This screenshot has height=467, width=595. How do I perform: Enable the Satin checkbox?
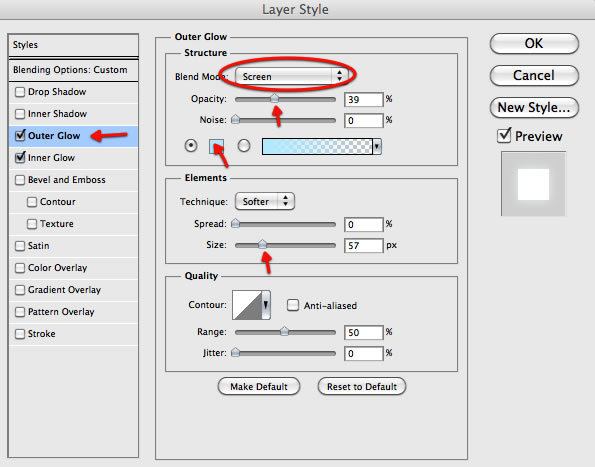point(20,246)
